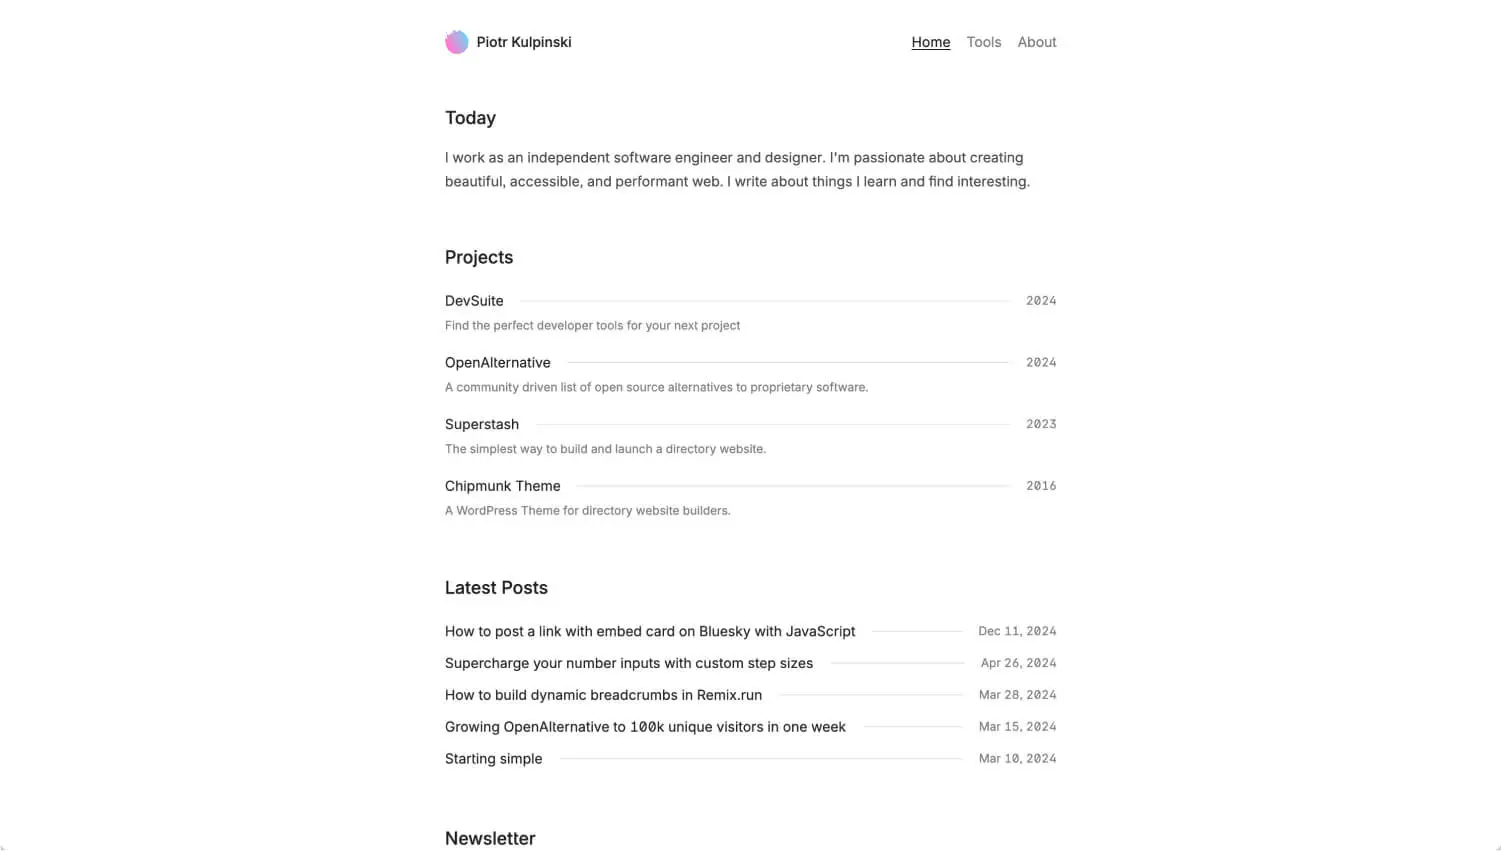Click the gradient avatar logo icon

[457, 42]
